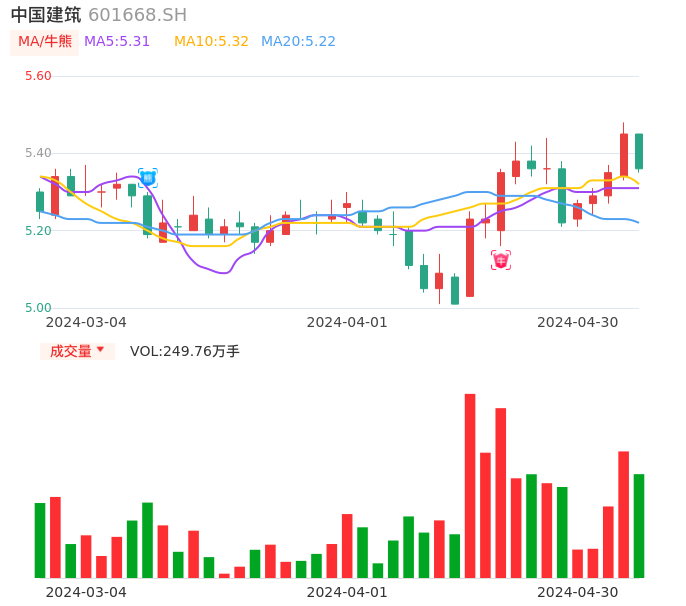
Task: Click the 2024-04-01 date label on price chart
Action: click(x=346, y=322)
